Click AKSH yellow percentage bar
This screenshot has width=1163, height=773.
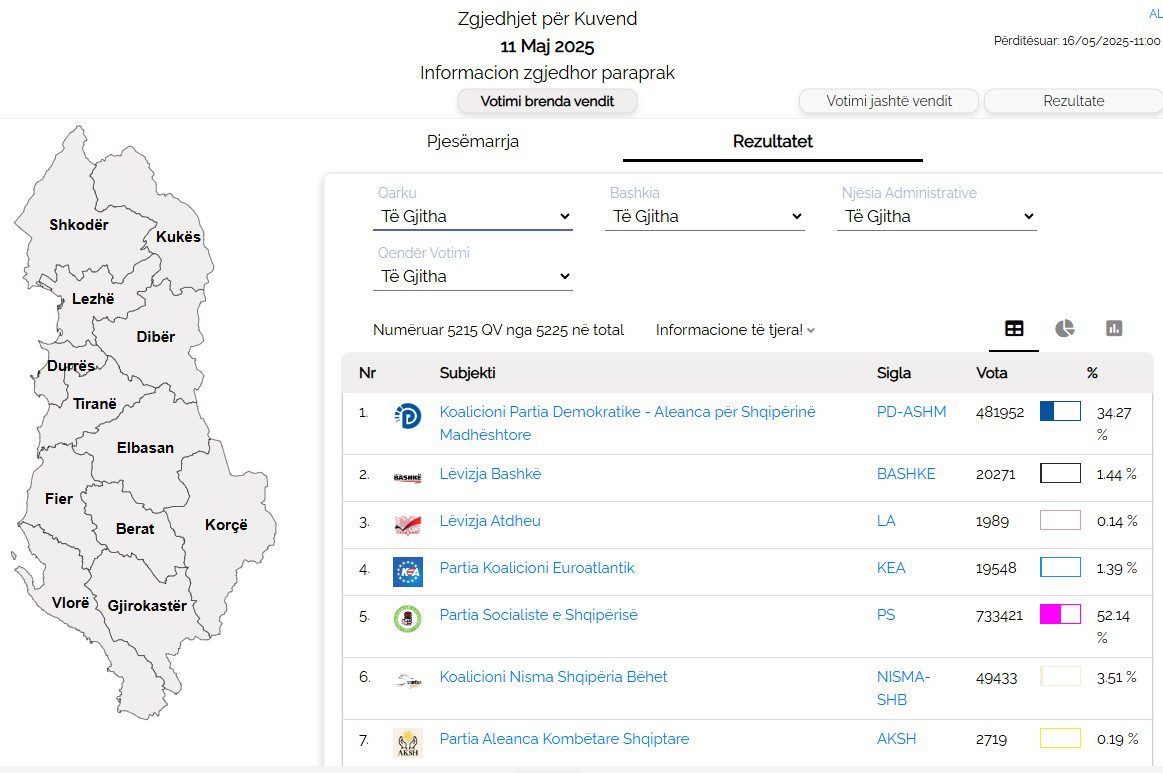(x=1060, y=738)
